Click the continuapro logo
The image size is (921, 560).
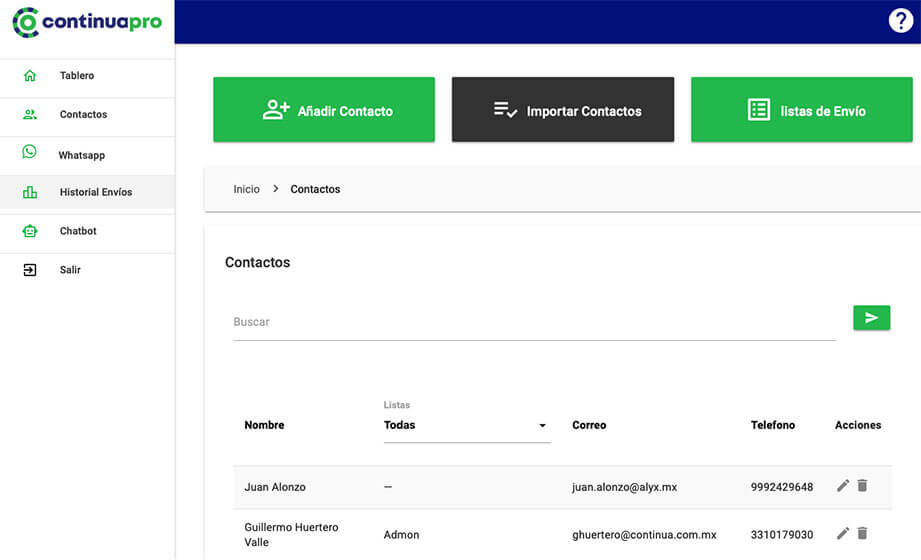point(87,22)
